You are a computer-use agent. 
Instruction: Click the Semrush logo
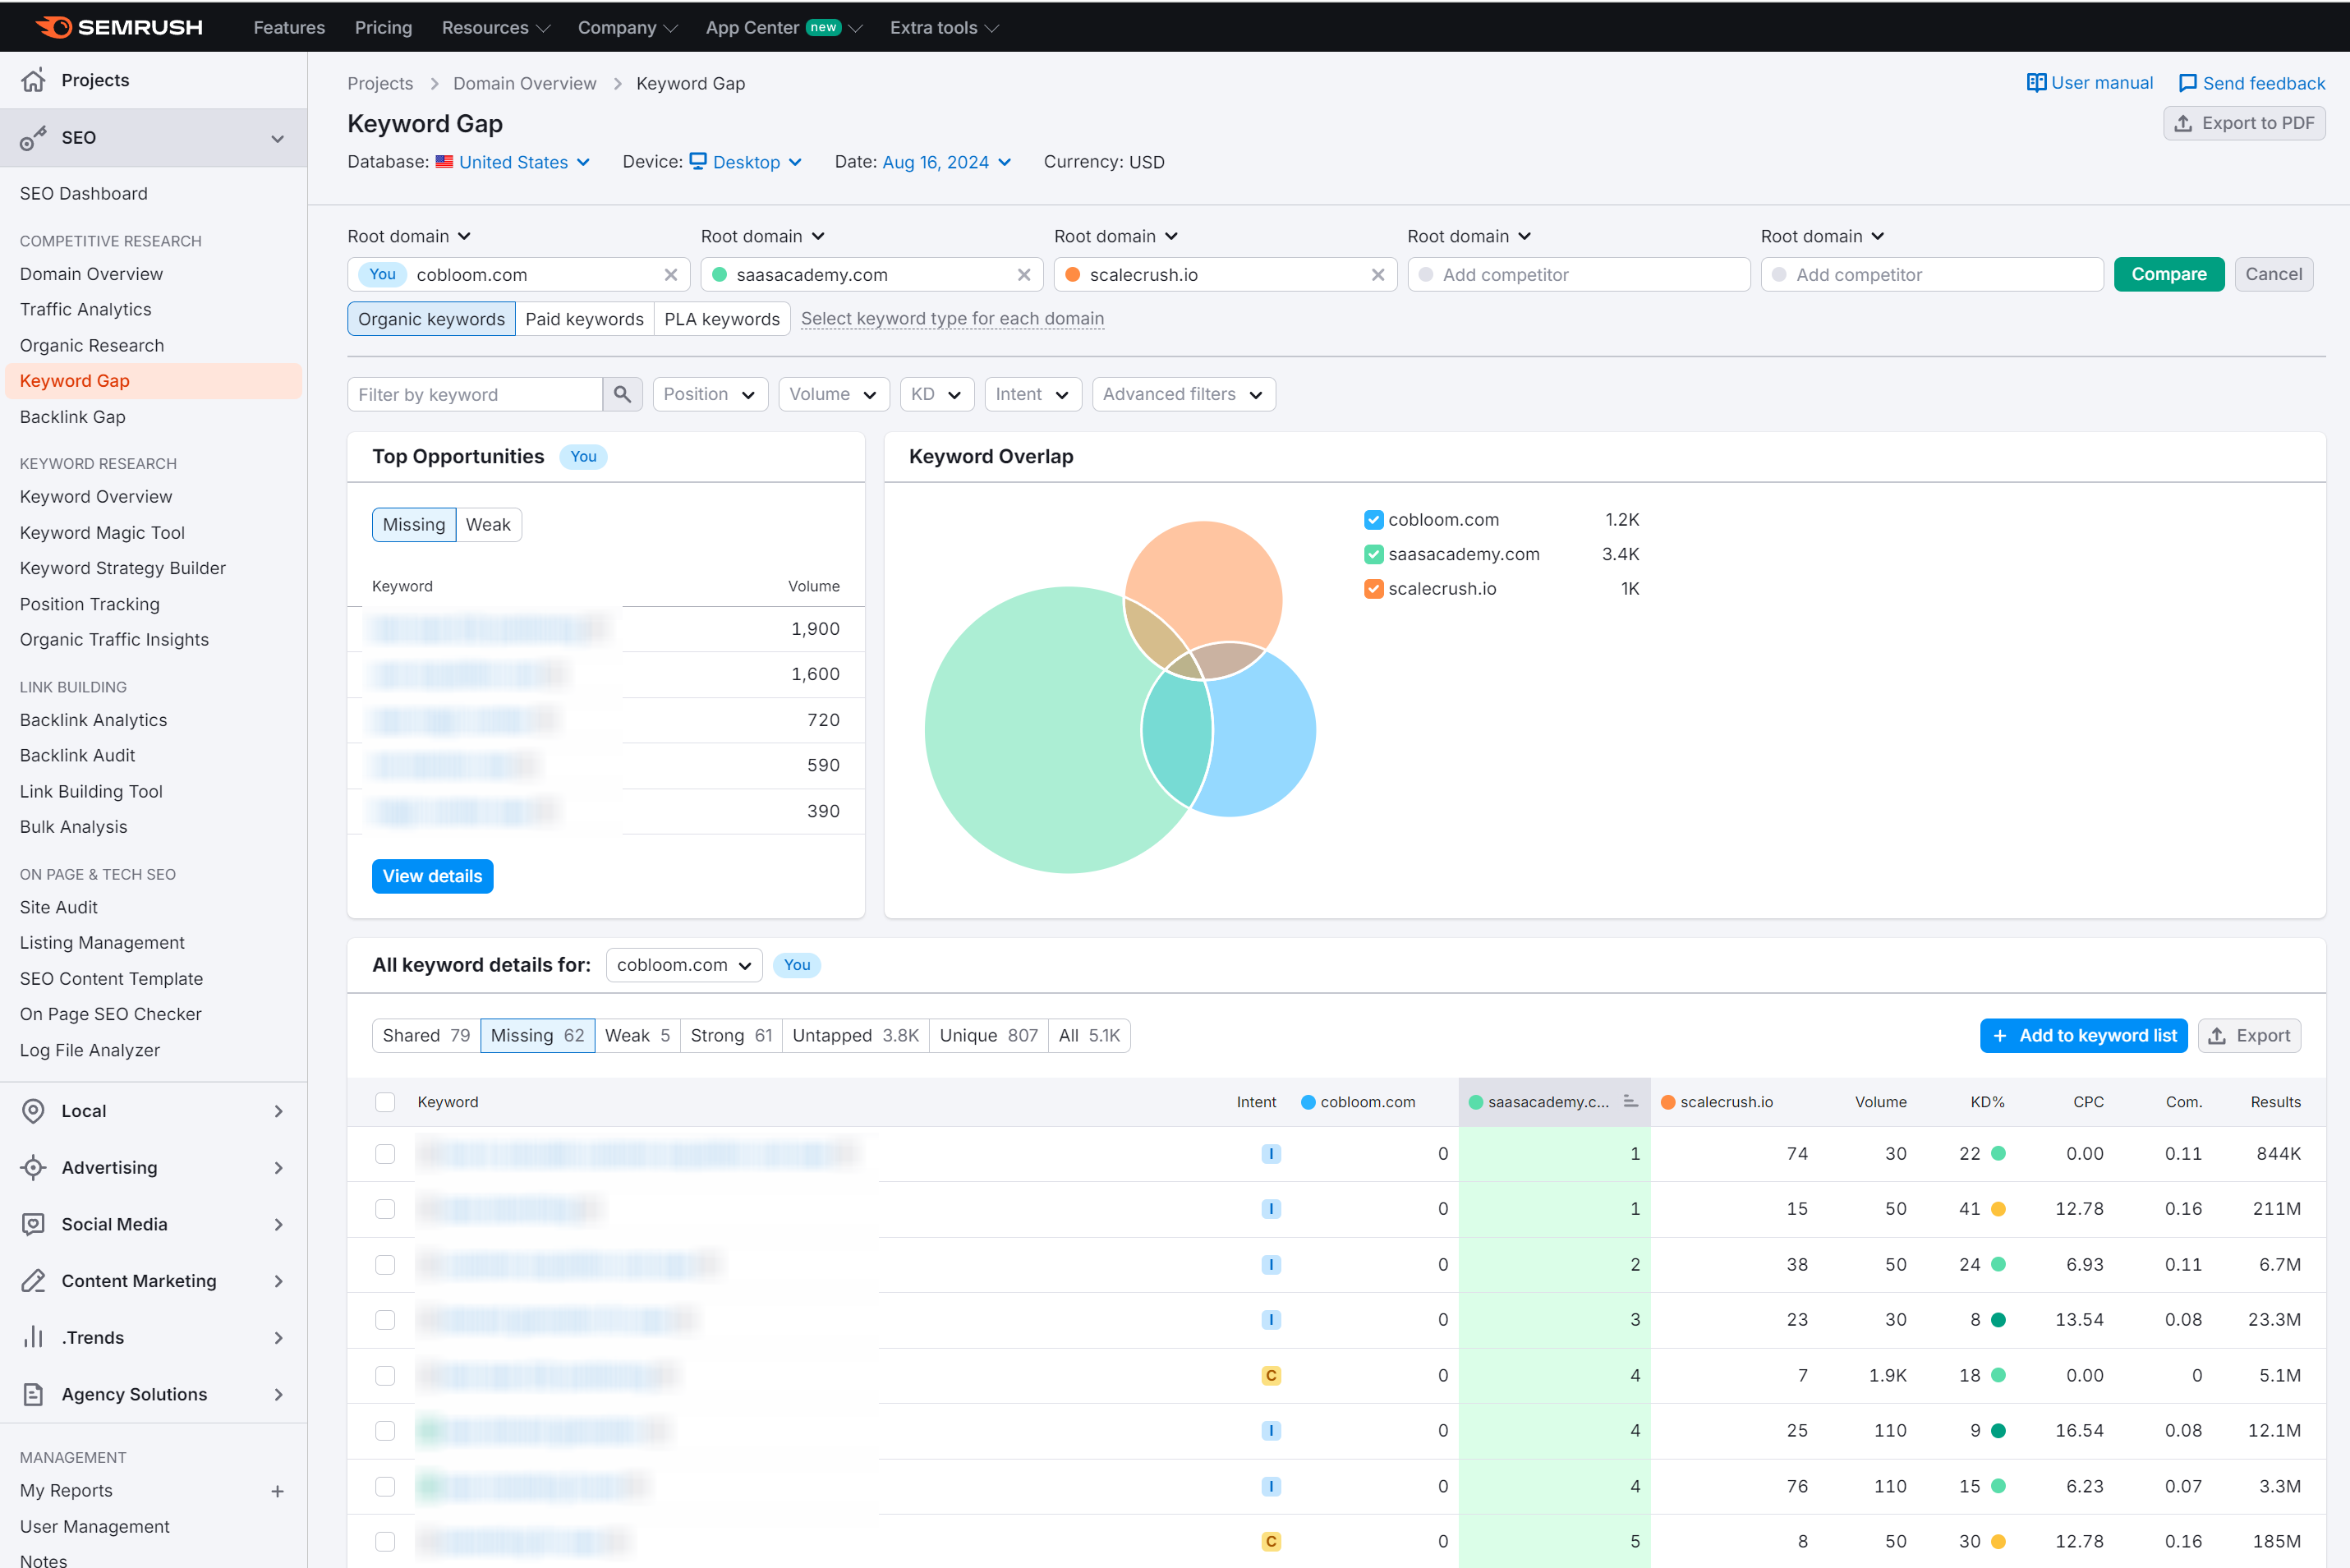[x=119, y=27]
